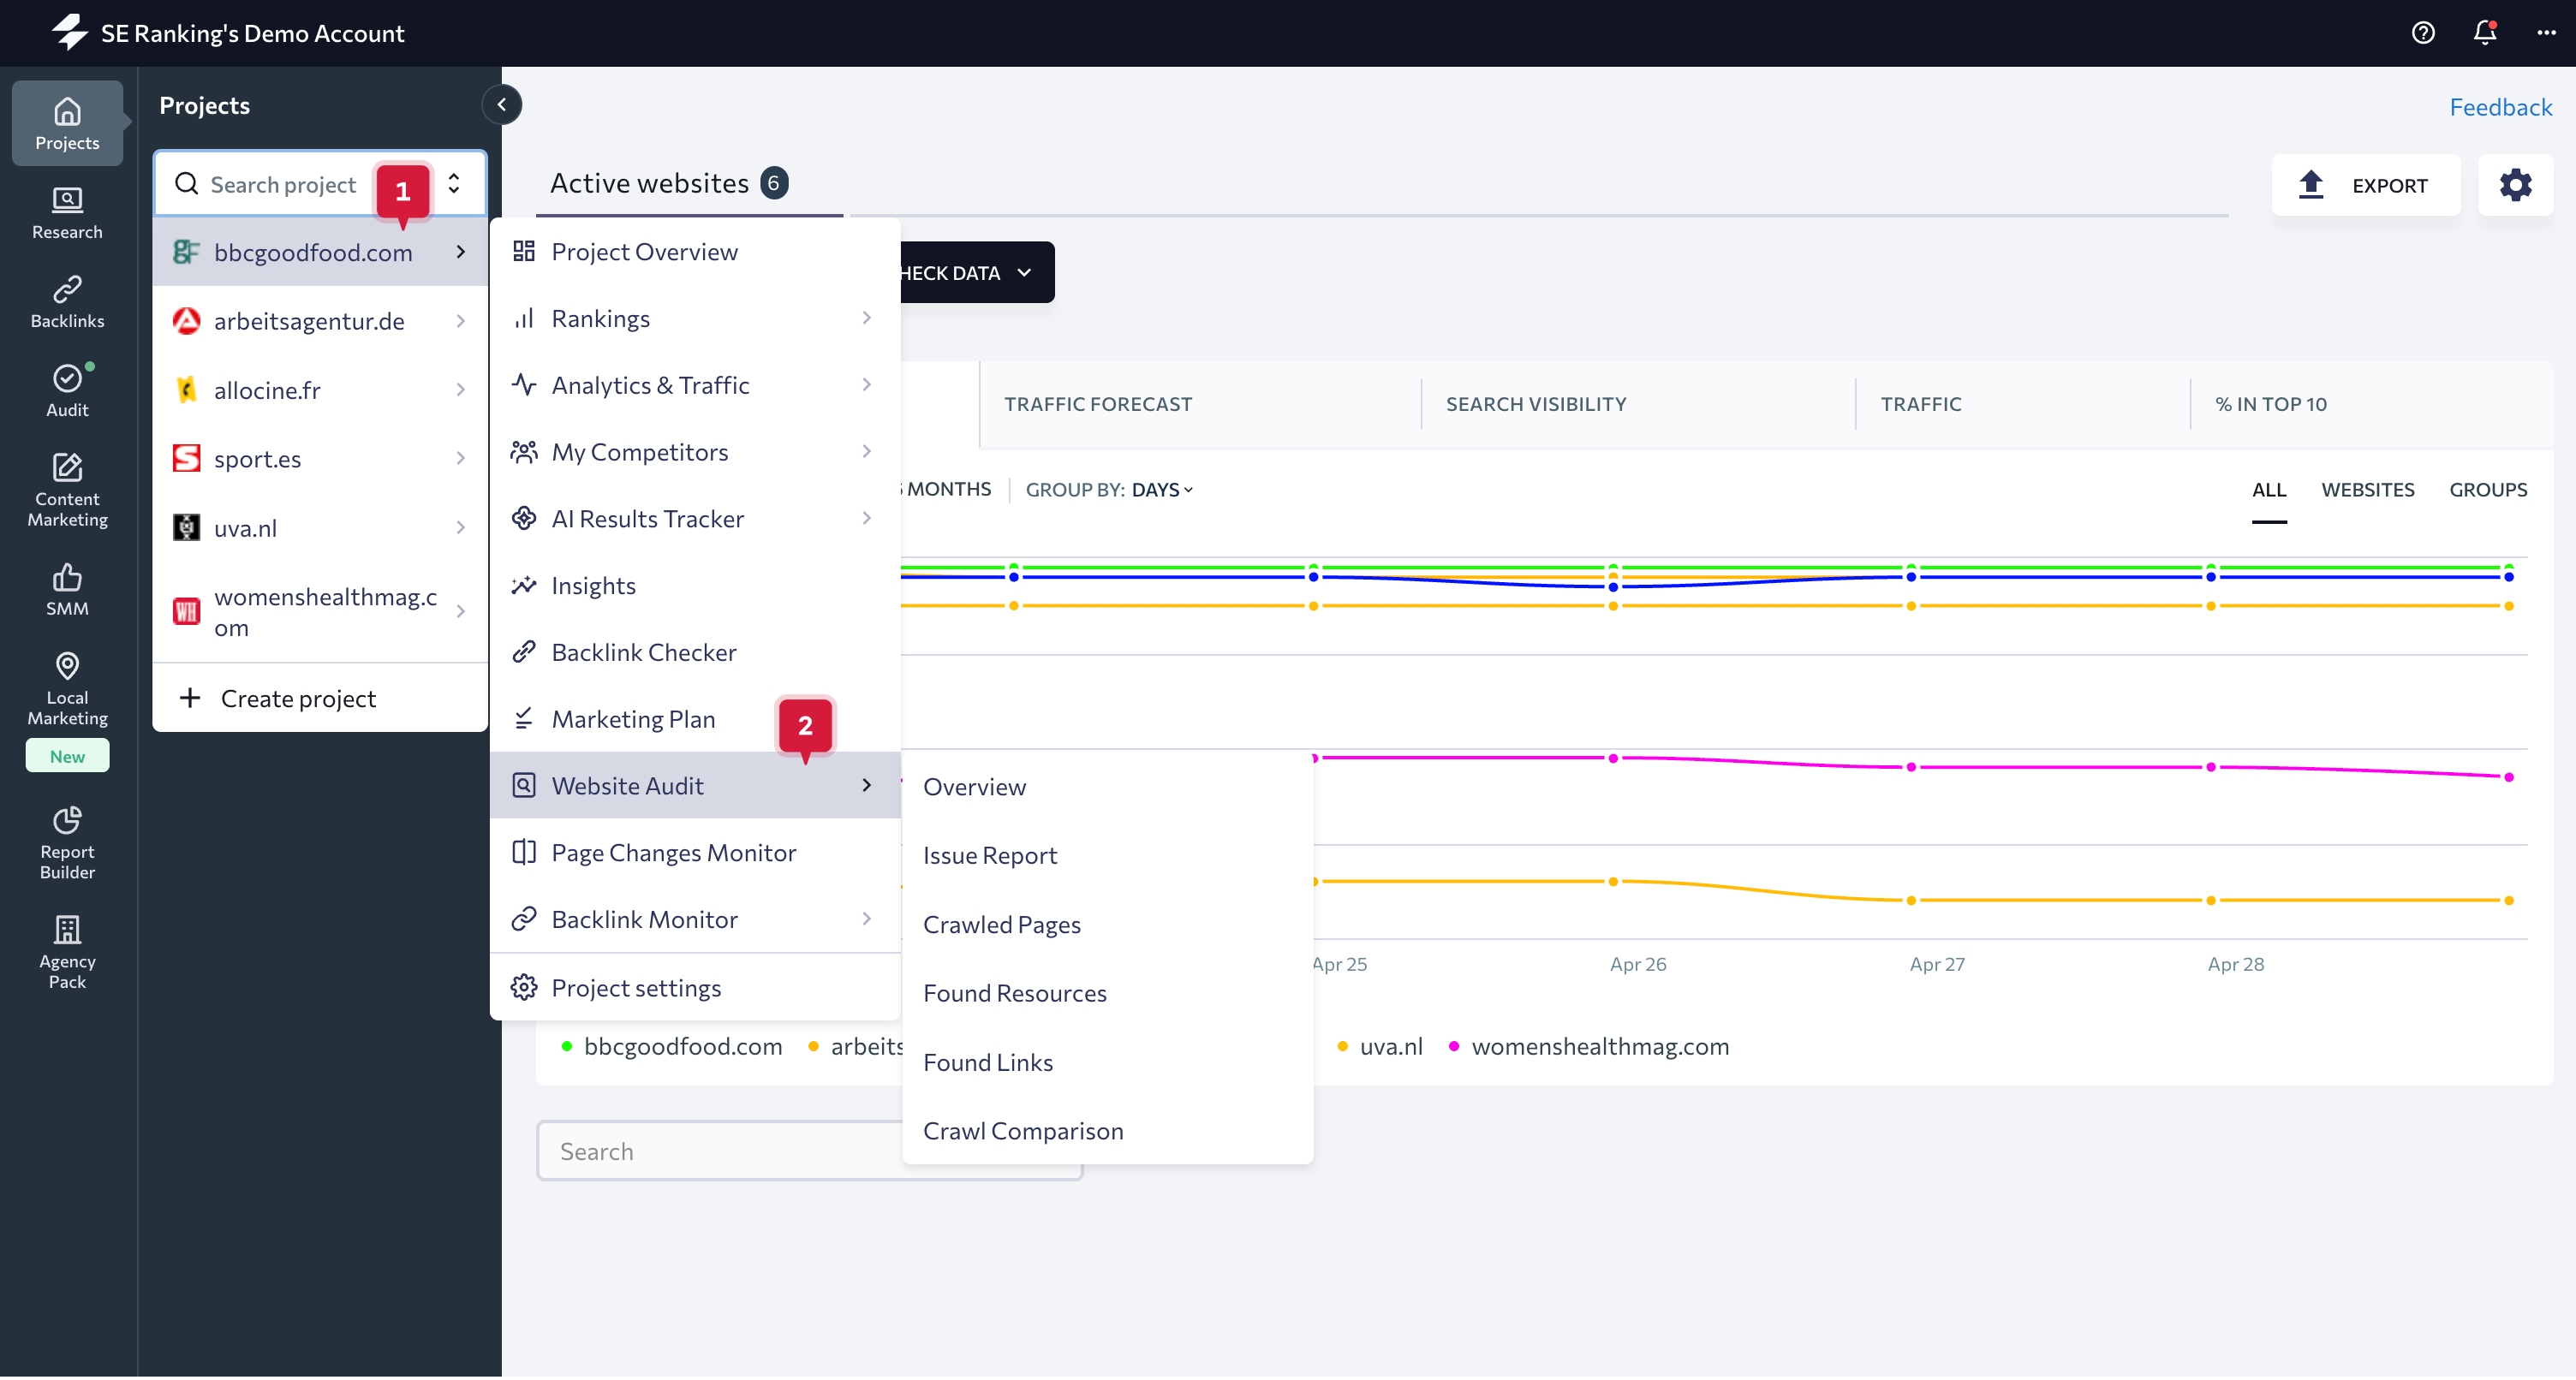Open Found Resources submenu item
This screenshot has width=2576, height=1380.
pyautogui.click(x=1107, y=995)
